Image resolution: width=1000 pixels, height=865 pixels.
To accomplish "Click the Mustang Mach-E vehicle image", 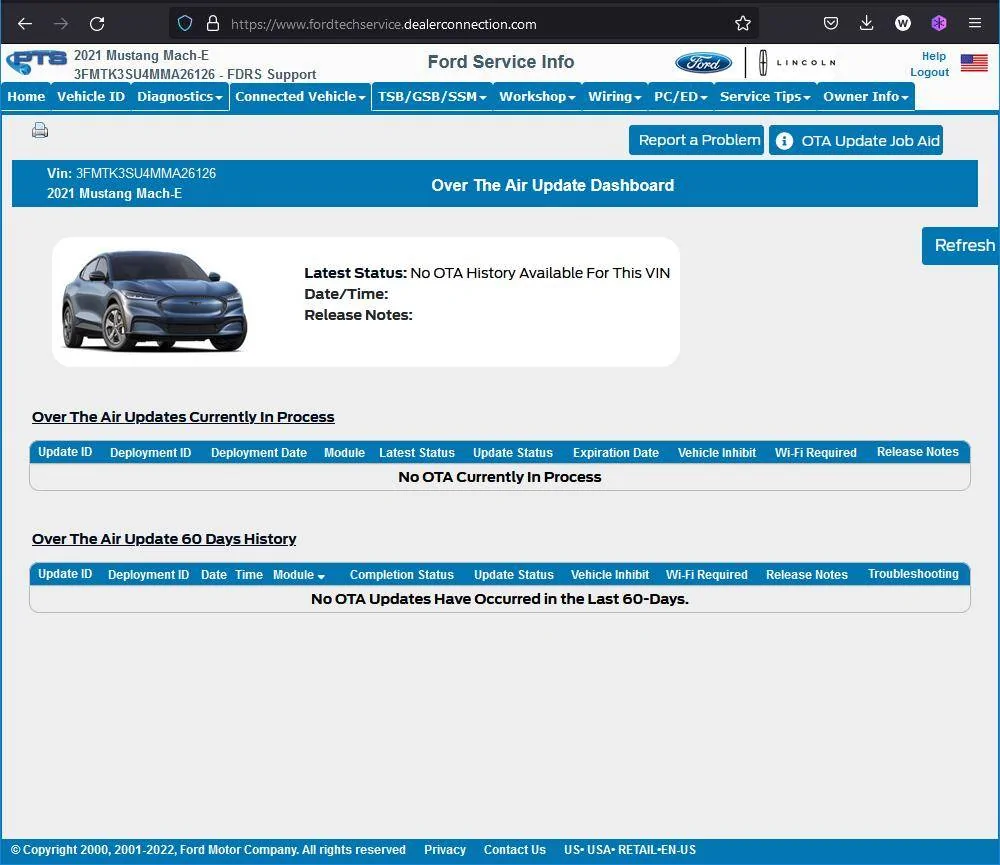I will click(x=154, y=300).
